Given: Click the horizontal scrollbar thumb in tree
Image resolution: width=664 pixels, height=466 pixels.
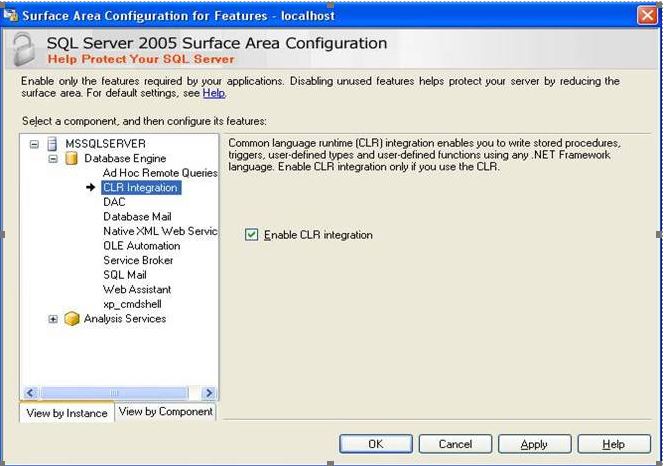Looking at the screenshot, I should (x=114, y=393).
